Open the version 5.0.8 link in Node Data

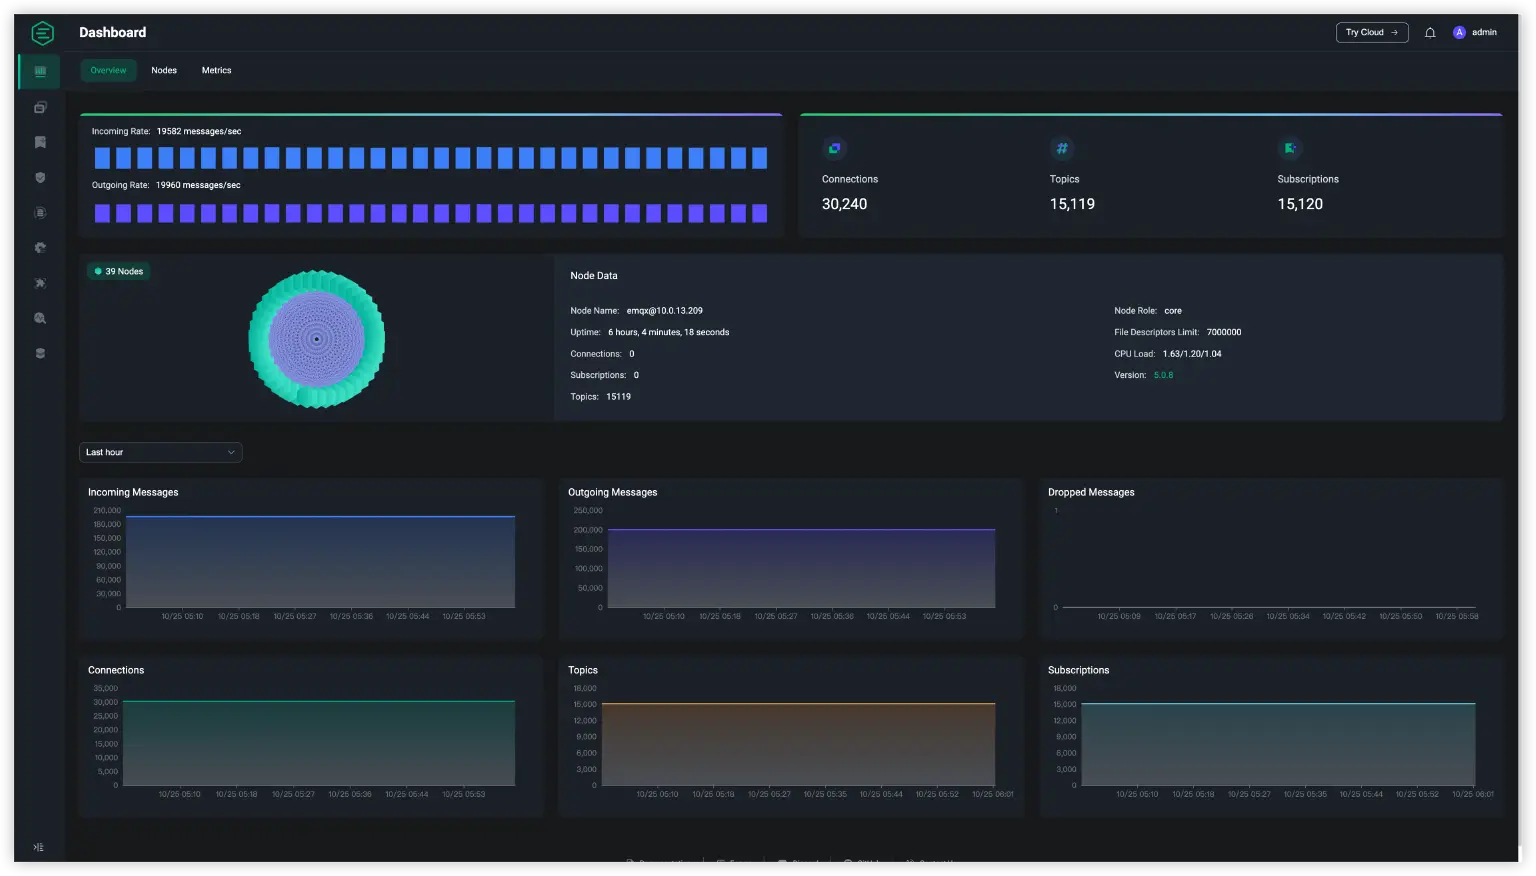[x=1162, y=374]
